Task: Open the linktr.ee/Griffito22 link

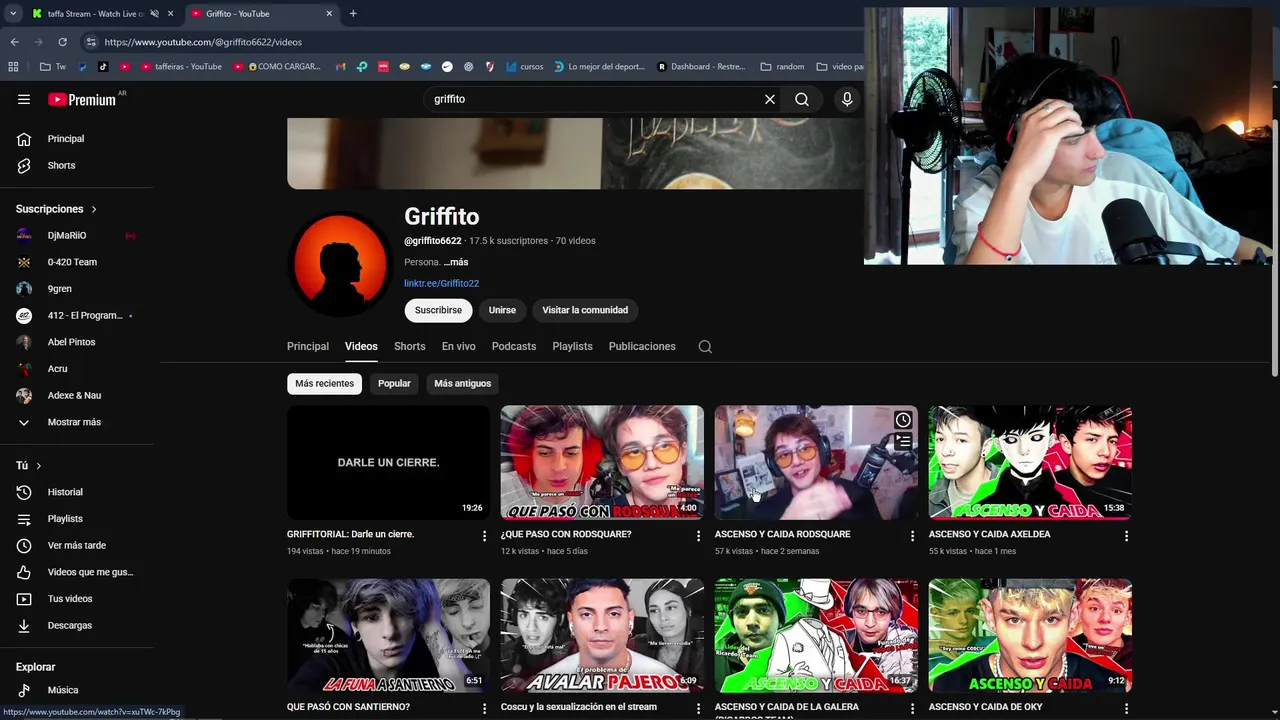Action: click(x=441, y=284)
